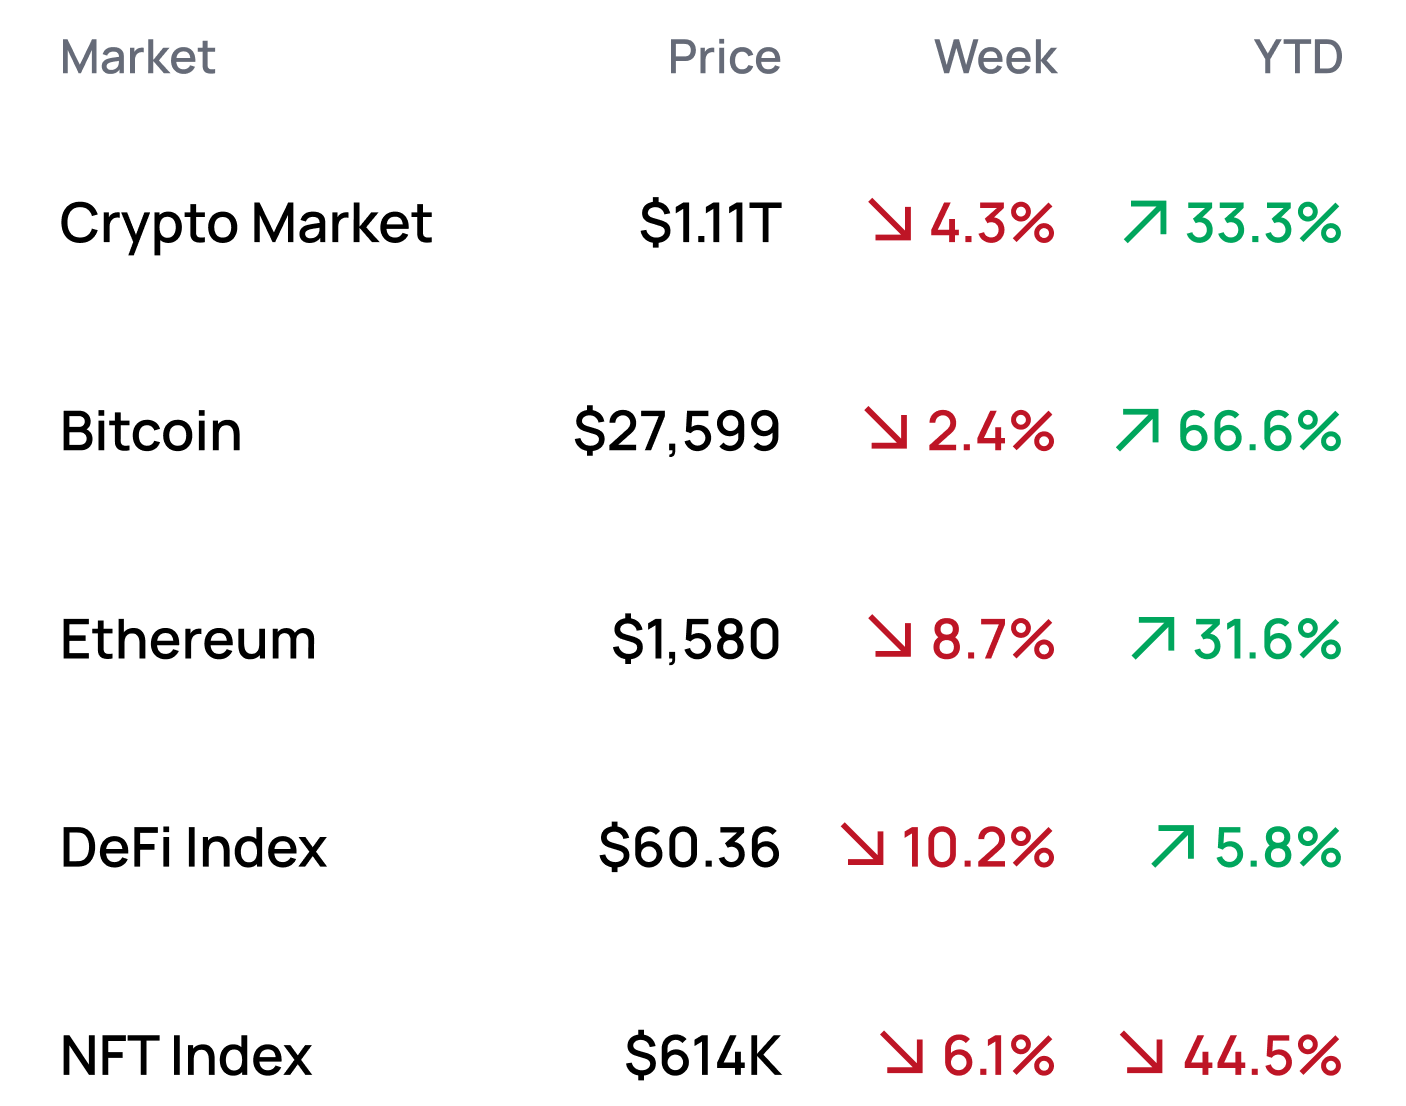Click the Bitcoin price $27,599
The image size is (1406, 1106).
[677, 431]
